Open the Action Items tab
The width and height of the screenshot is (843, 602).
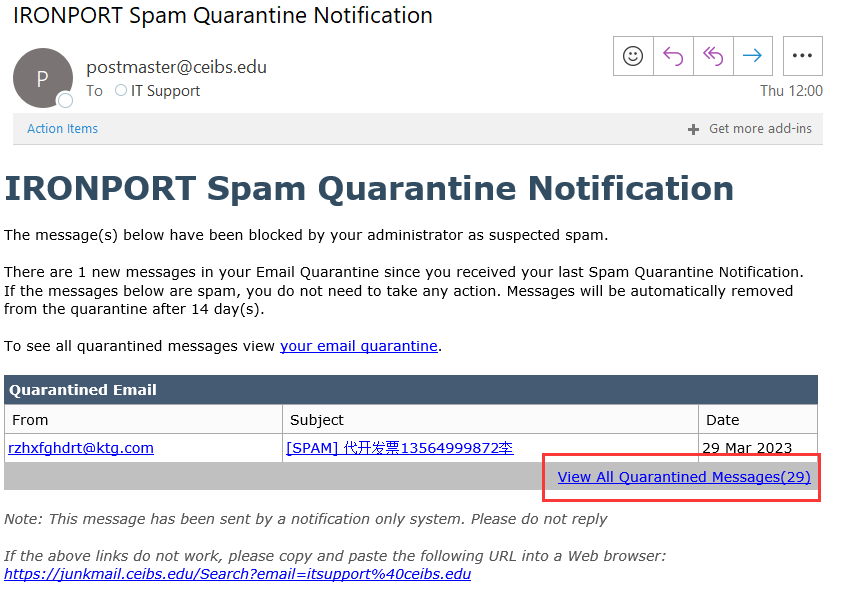pos(62,129)
